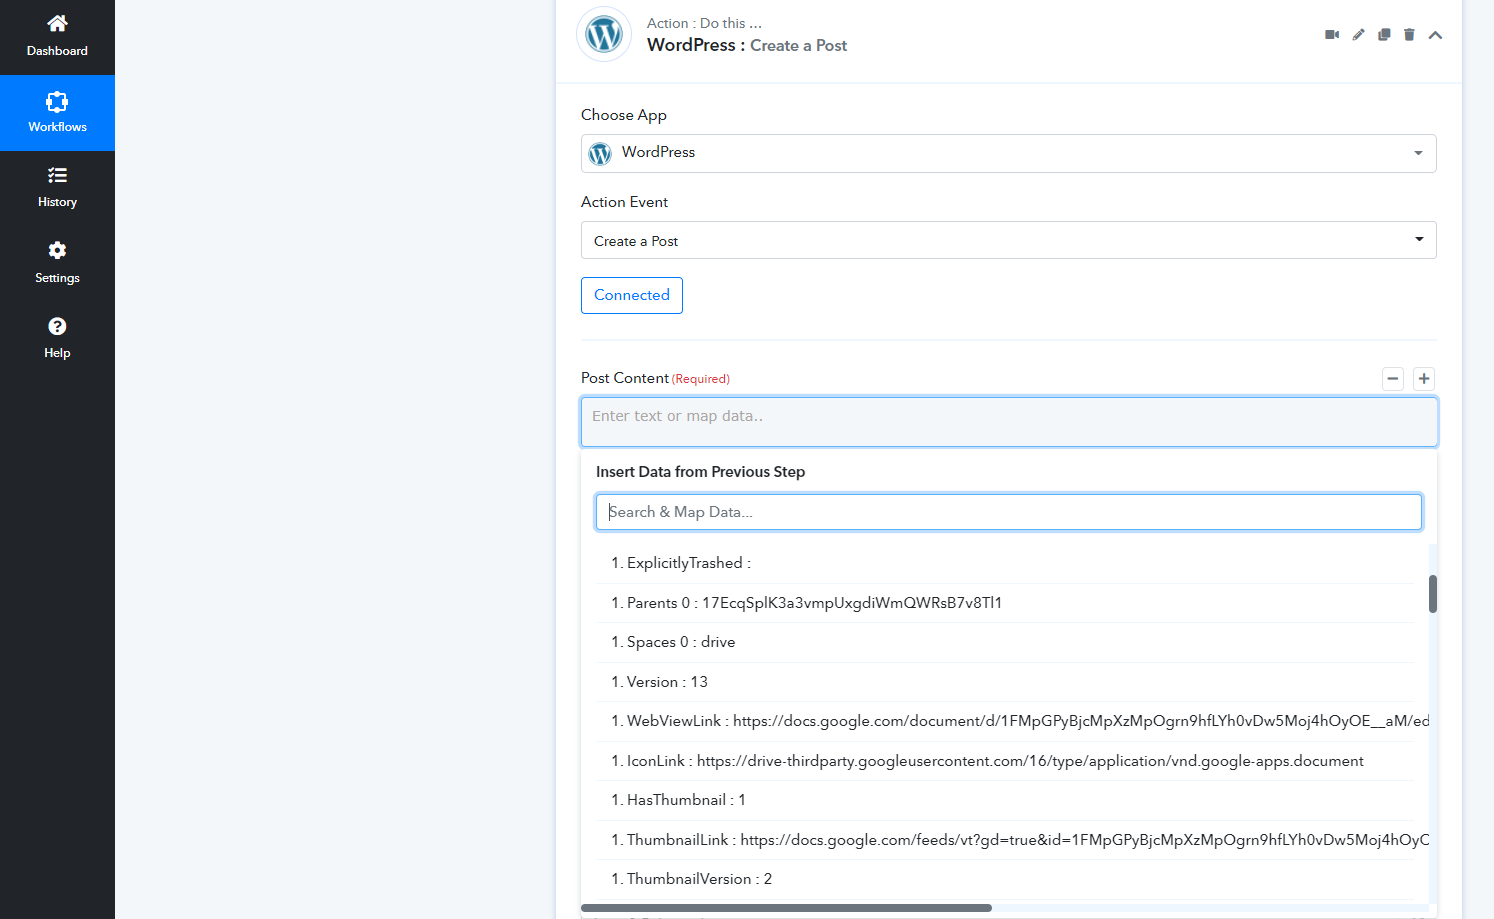Click the minus button beside Post Content

coord(1393,379)
